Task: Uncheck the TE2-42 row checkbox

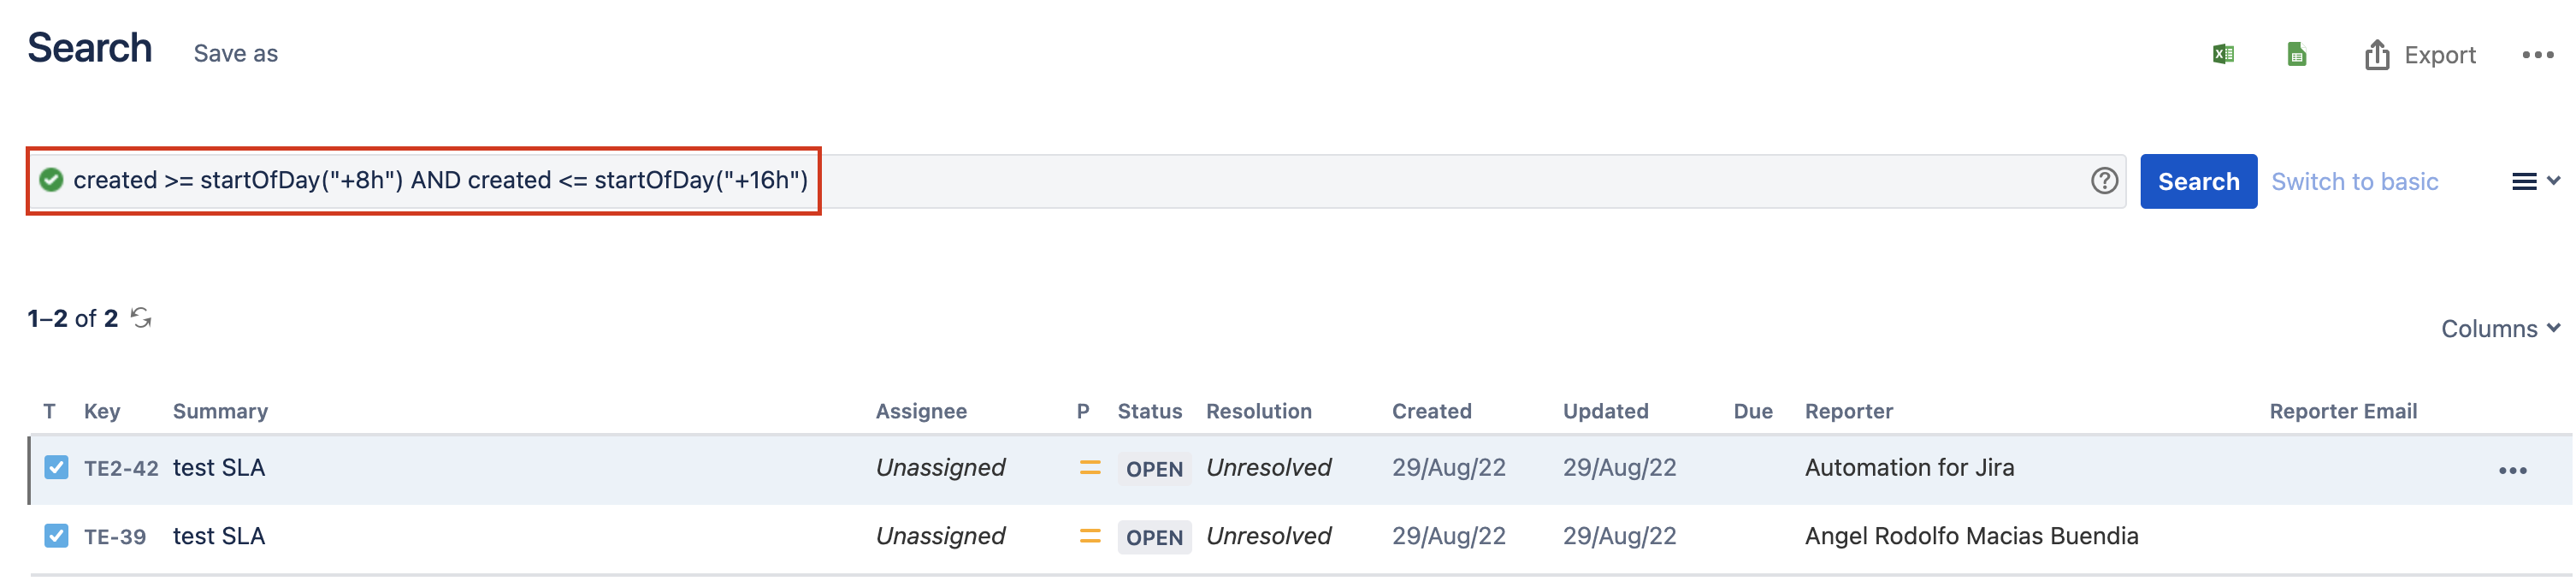Action: pyautogui.click(x=56, y=467)
